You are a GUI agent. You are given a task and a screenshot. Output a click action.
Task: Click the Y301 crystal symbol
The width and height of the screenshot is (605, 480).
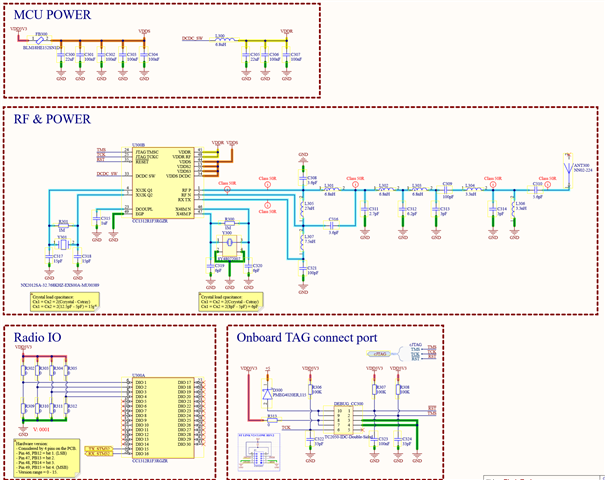pos(63,244)
